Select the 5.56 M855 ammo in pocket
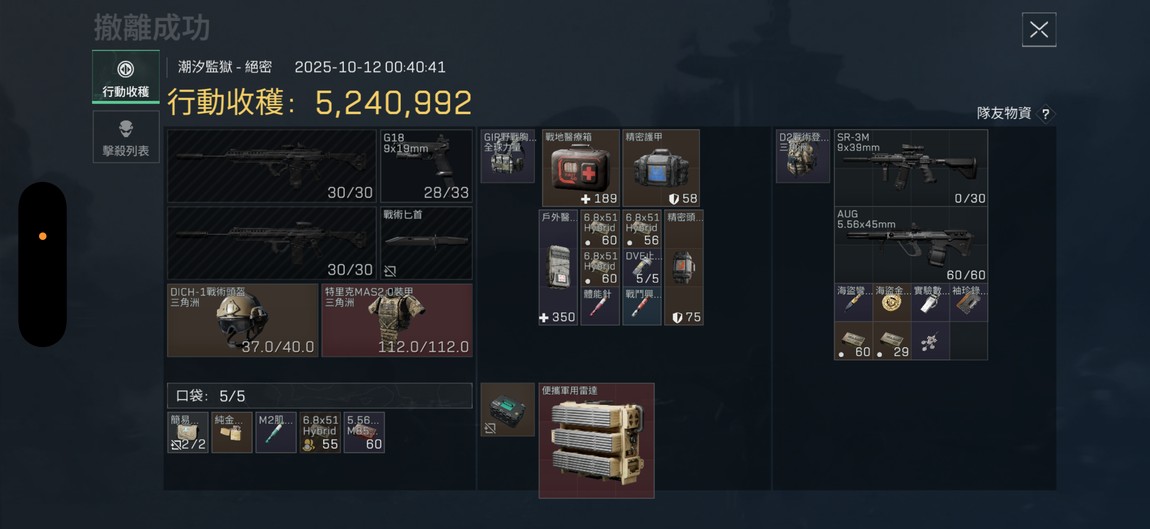Image resolution: width=1150 pixels, height=529 pixels. click(x=365, y=432)
